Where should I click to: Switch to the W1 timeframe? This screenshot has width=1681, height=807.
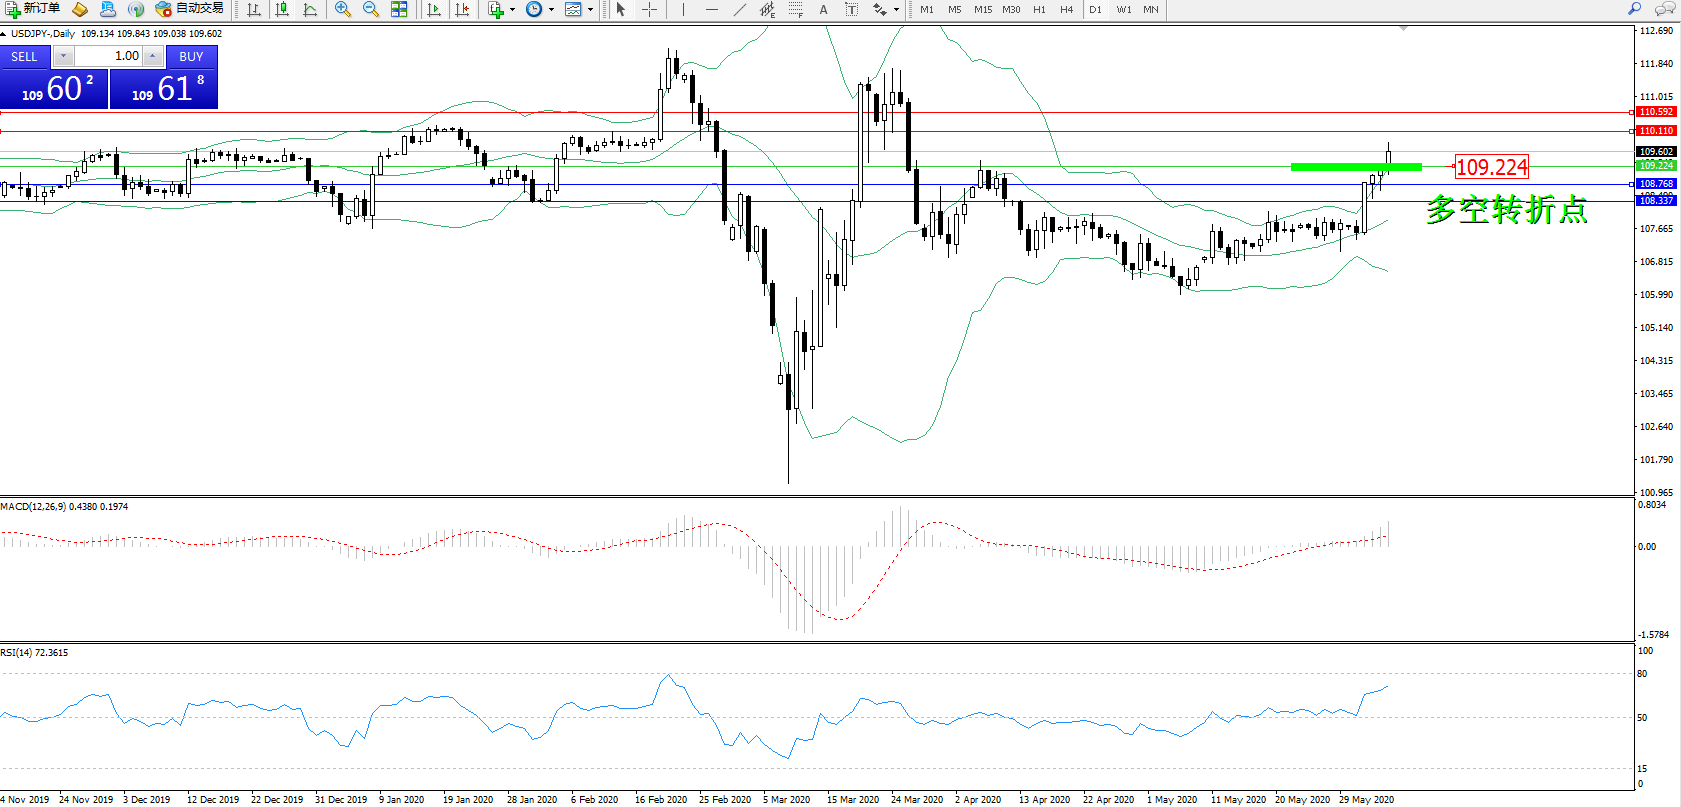pyautogui.click(x=1123, y=9)
